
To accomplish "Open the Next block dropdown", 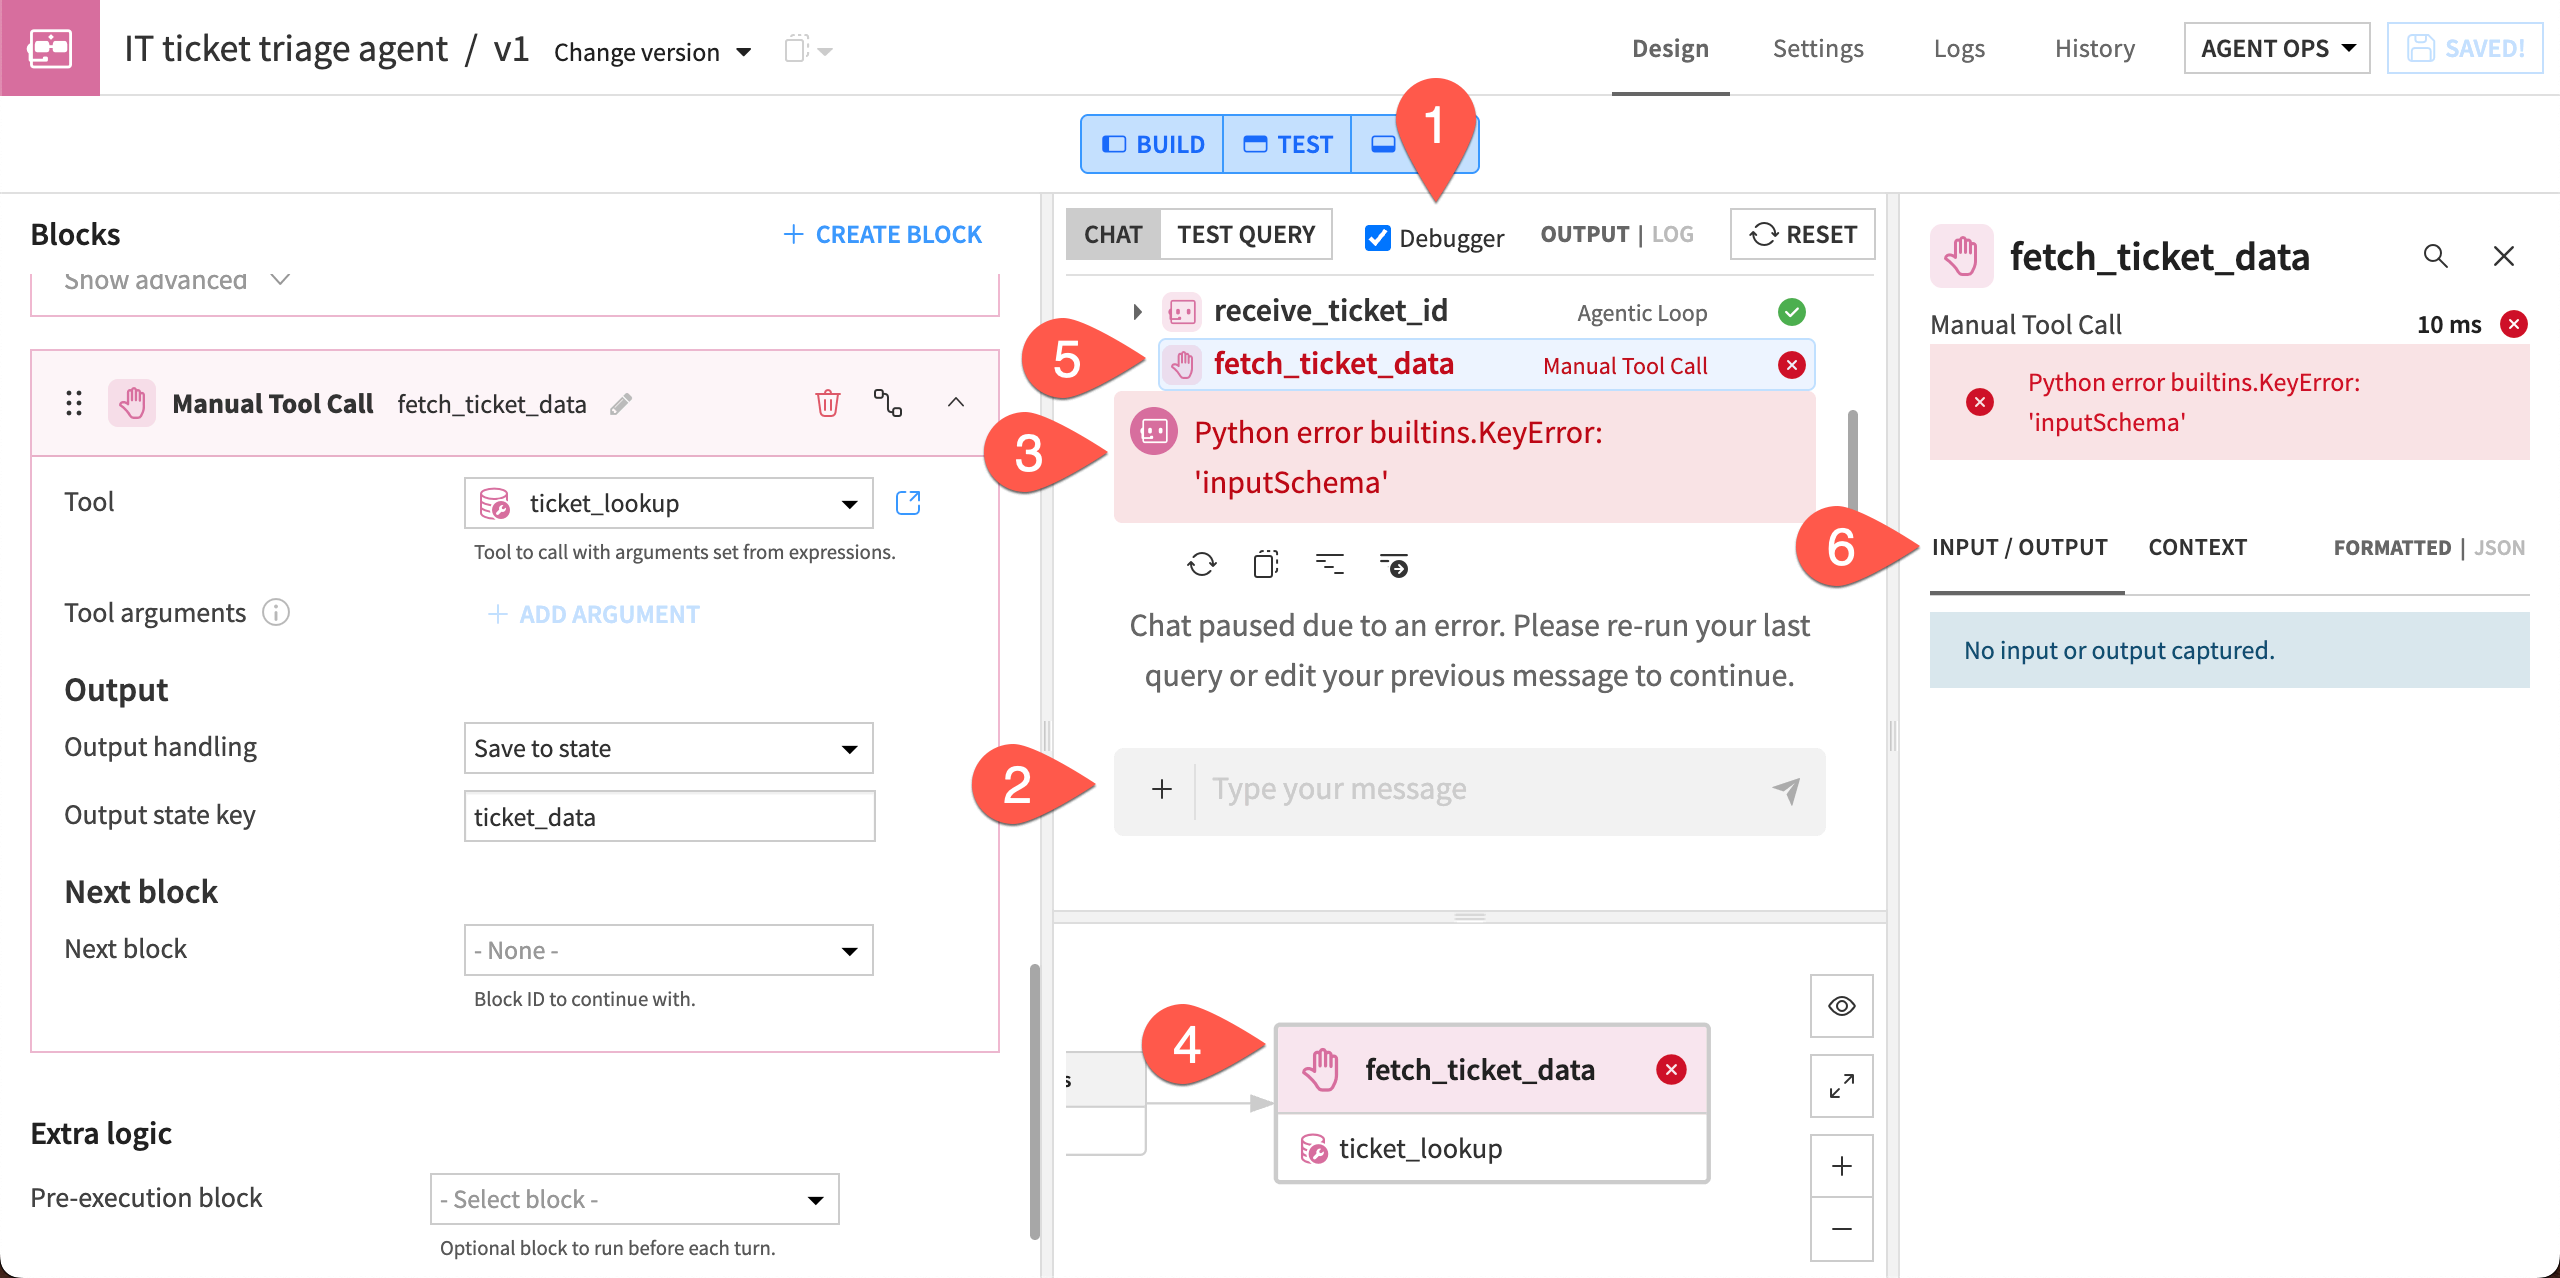I will tap(668, 950).
